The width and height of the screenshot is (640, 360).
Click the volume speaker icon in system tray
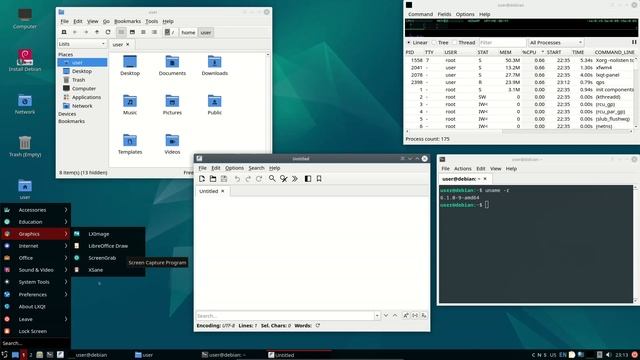point(609,355)
